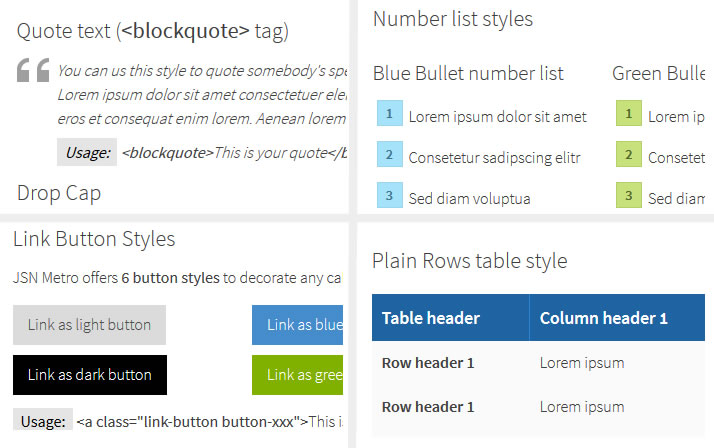
Task: Click the Link as green button
Action: (x=297, y=375)
